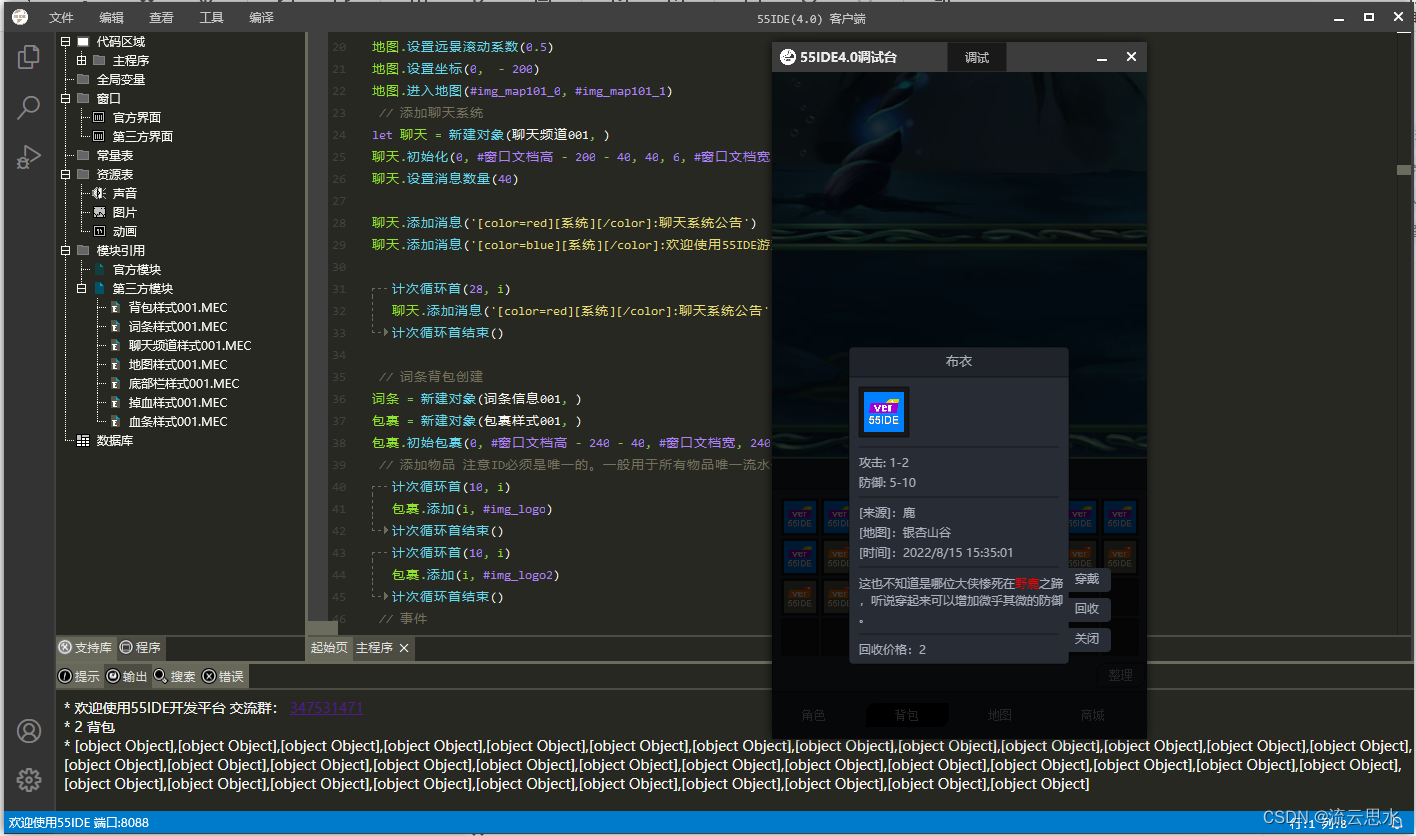Image resolution: width=1416 pixels, height=836 pixels.
Task: Open the search icon in activity bar
Action: (28, 107)
